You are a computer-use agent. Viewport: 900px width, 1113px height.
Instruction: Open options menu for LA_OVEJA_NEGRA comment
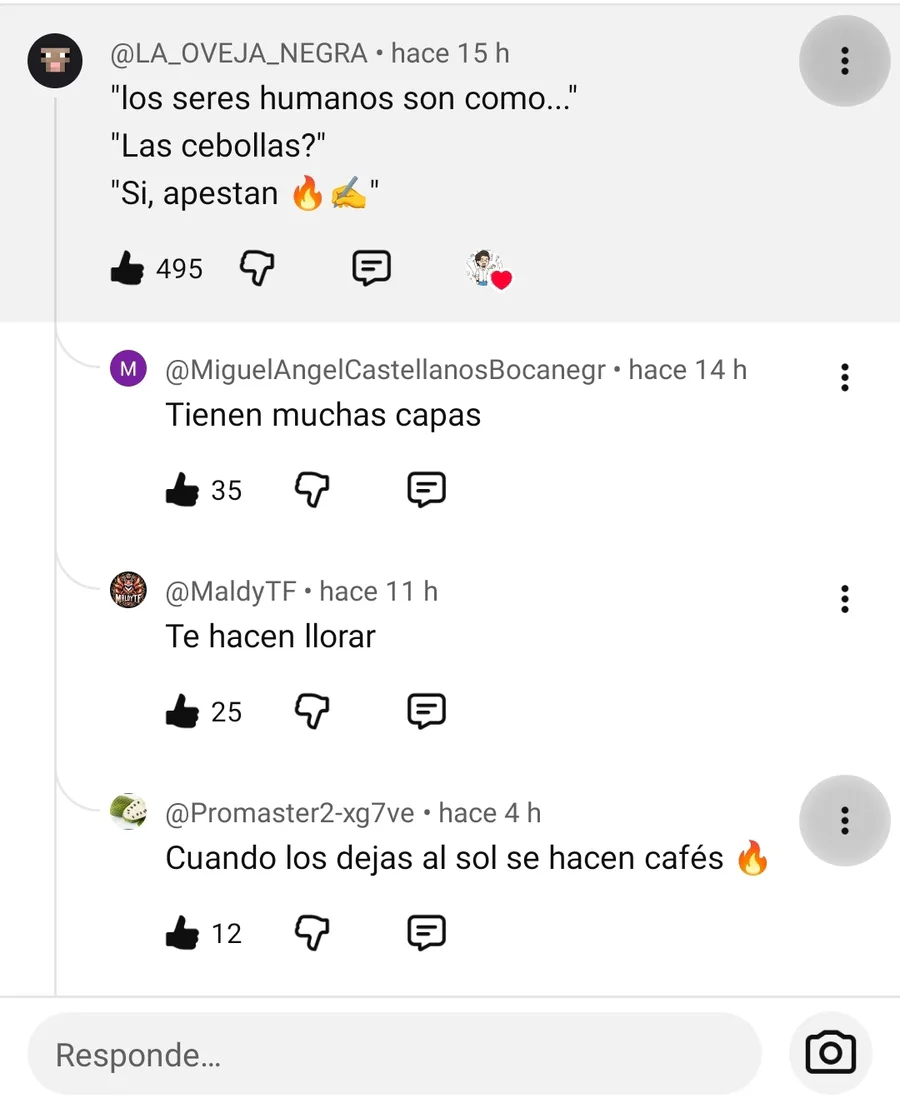(844, 61)
